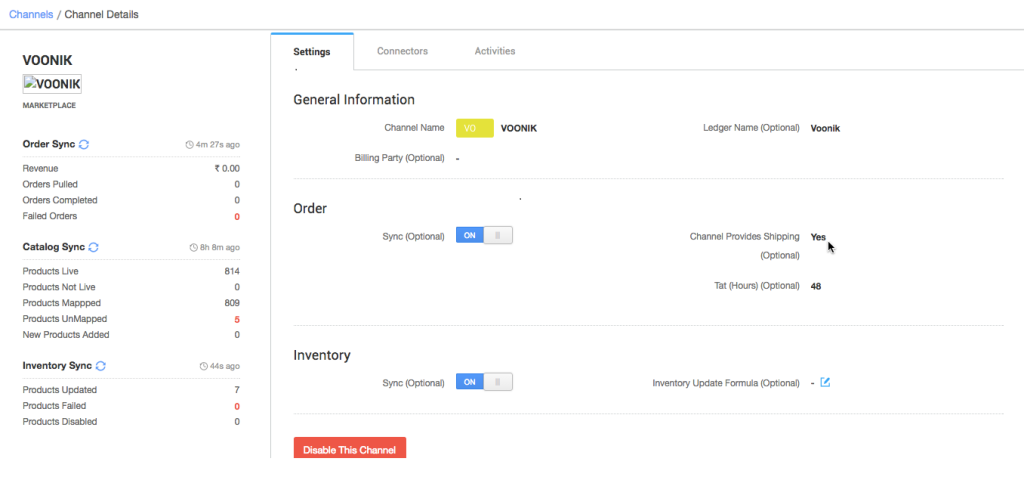The height and width of the screenshot is (480, 1024).
Task: Switch to the Connectors tab
Action: tap(402, 51)
